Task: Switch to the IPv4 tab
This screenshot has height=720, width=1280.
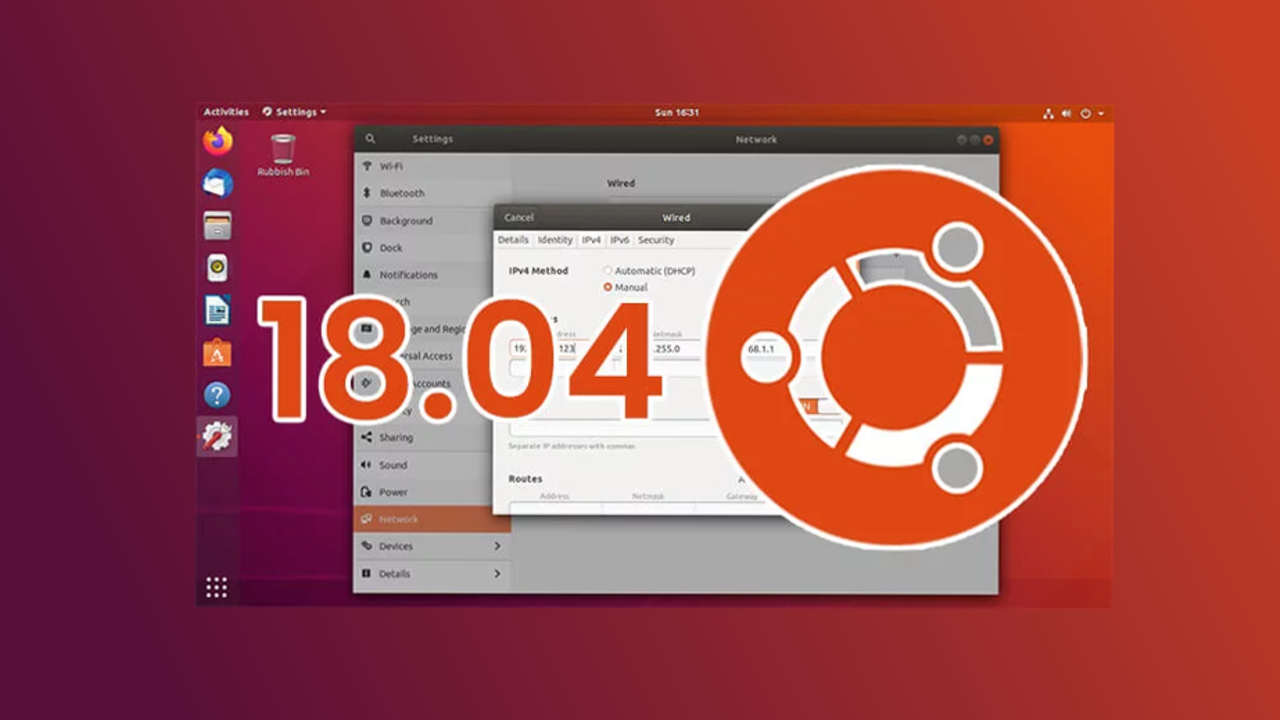Action: (592, 240)
